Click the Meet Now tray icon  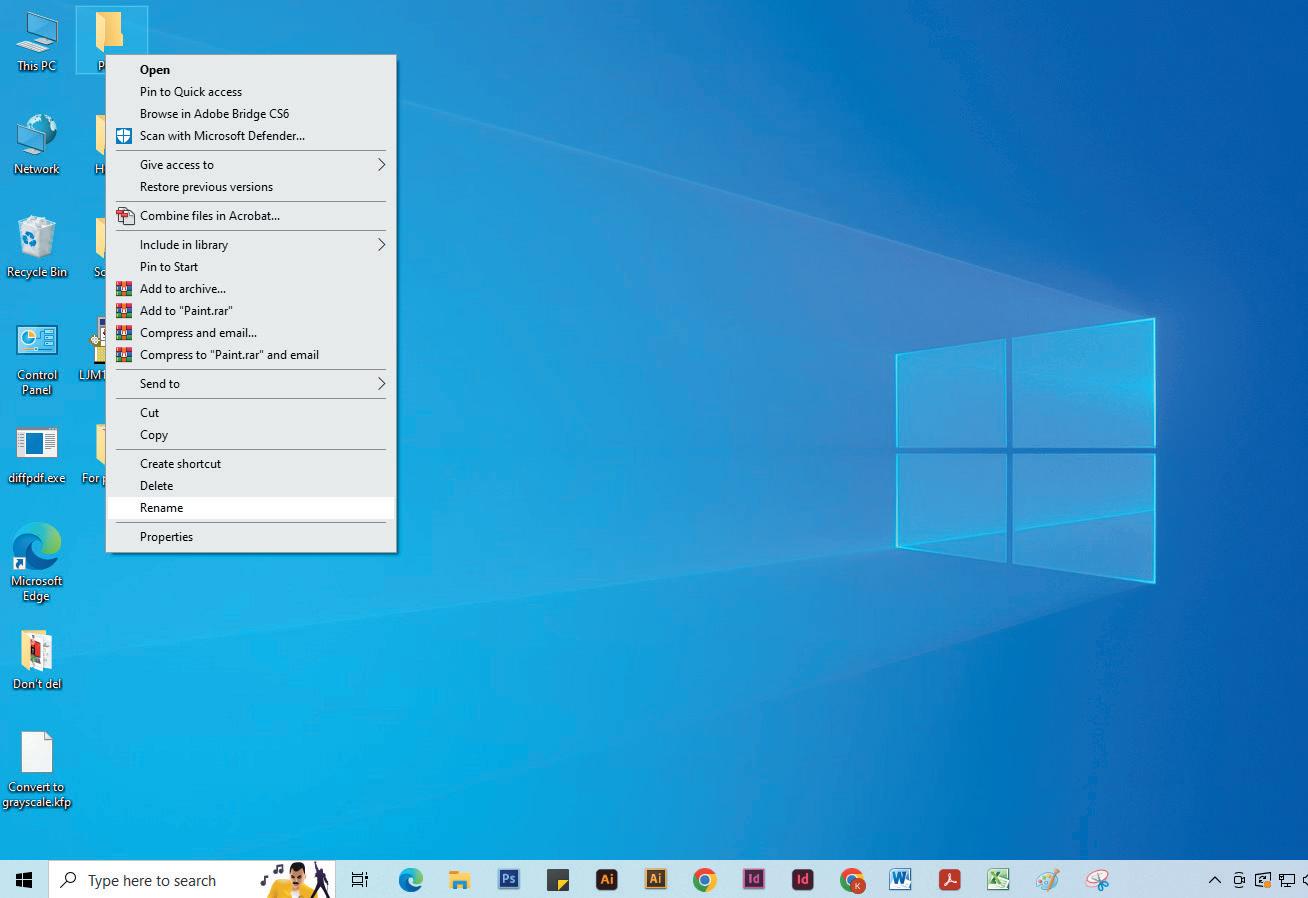[1239, 880]
